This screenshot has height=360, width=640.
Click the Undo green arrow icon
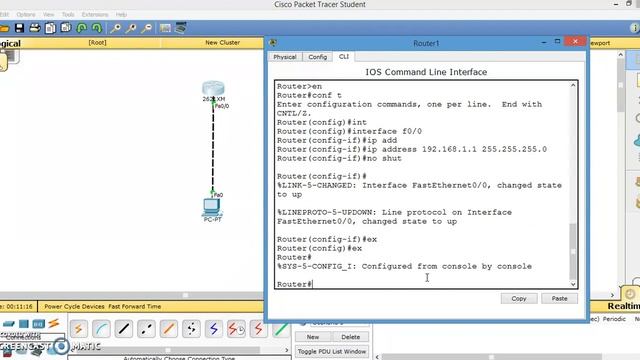pyautogui.click(x=82, y=28)
